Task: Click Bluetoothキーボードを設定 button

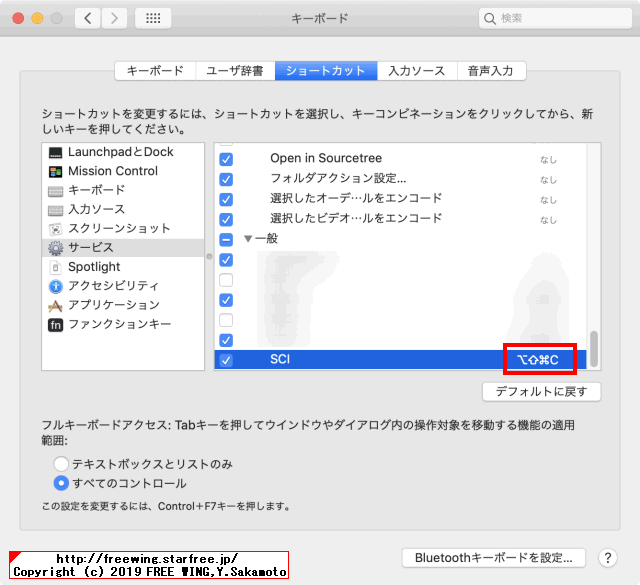Action: 493,558
